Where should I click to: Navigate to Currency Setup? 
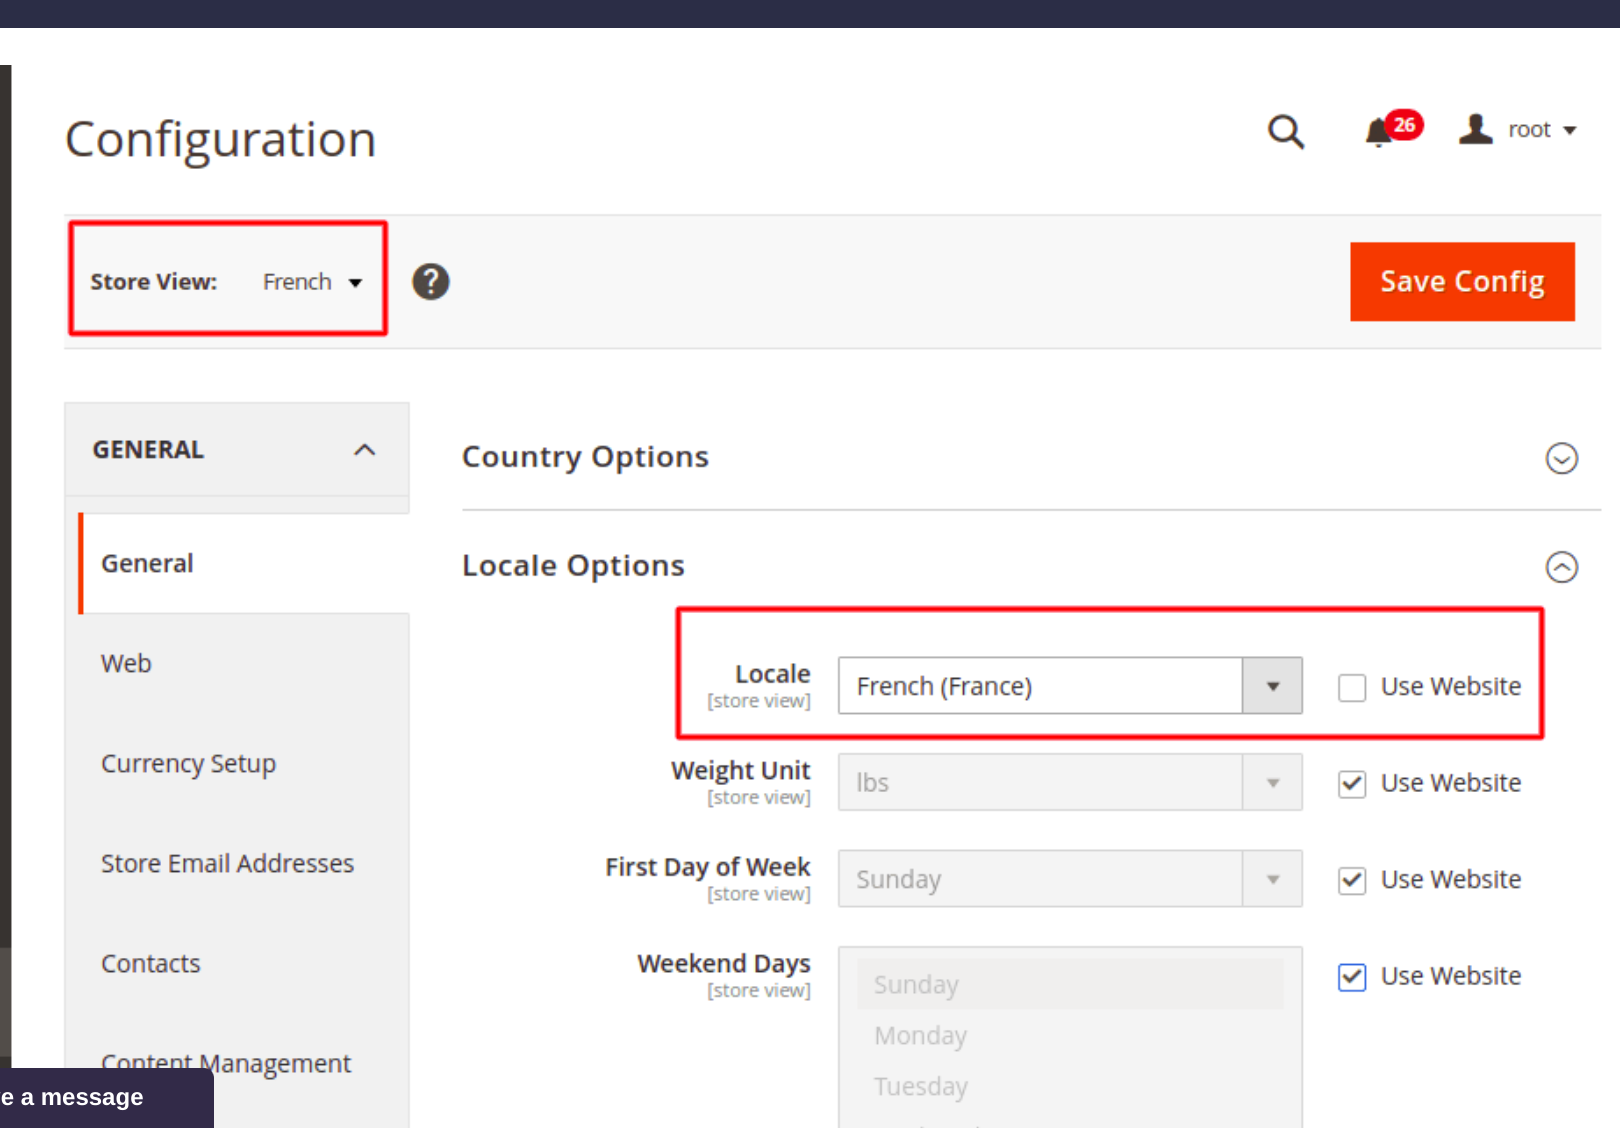(x=189, y=763)
